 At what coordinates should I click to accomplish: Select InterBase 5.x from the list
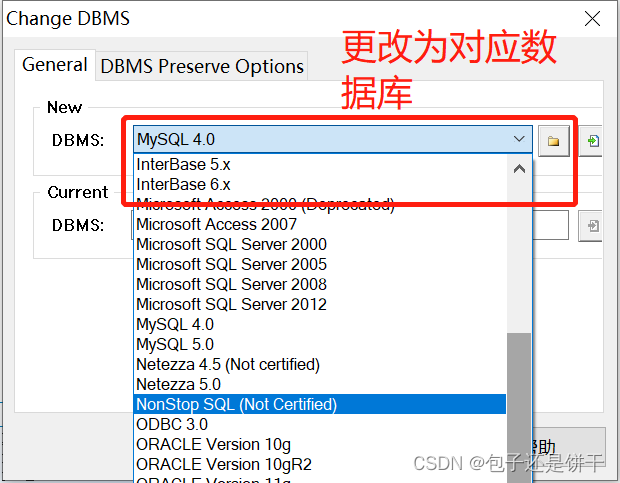point(319,164)
